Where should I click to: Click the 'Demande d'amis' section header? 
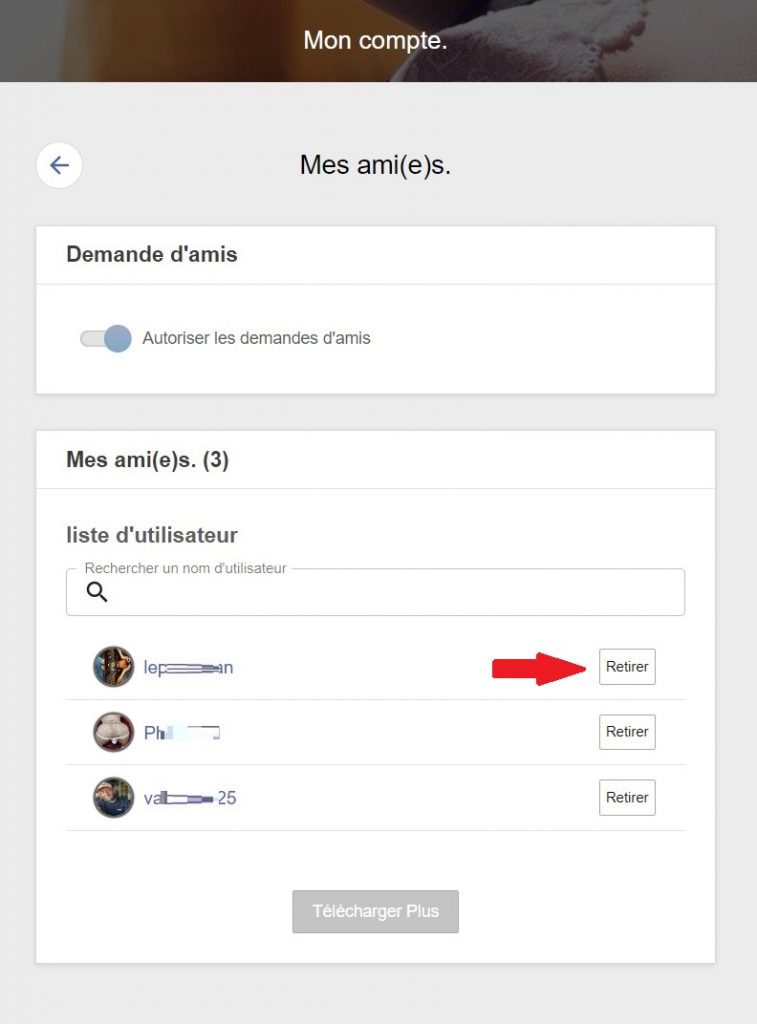(x=152, y=254)
